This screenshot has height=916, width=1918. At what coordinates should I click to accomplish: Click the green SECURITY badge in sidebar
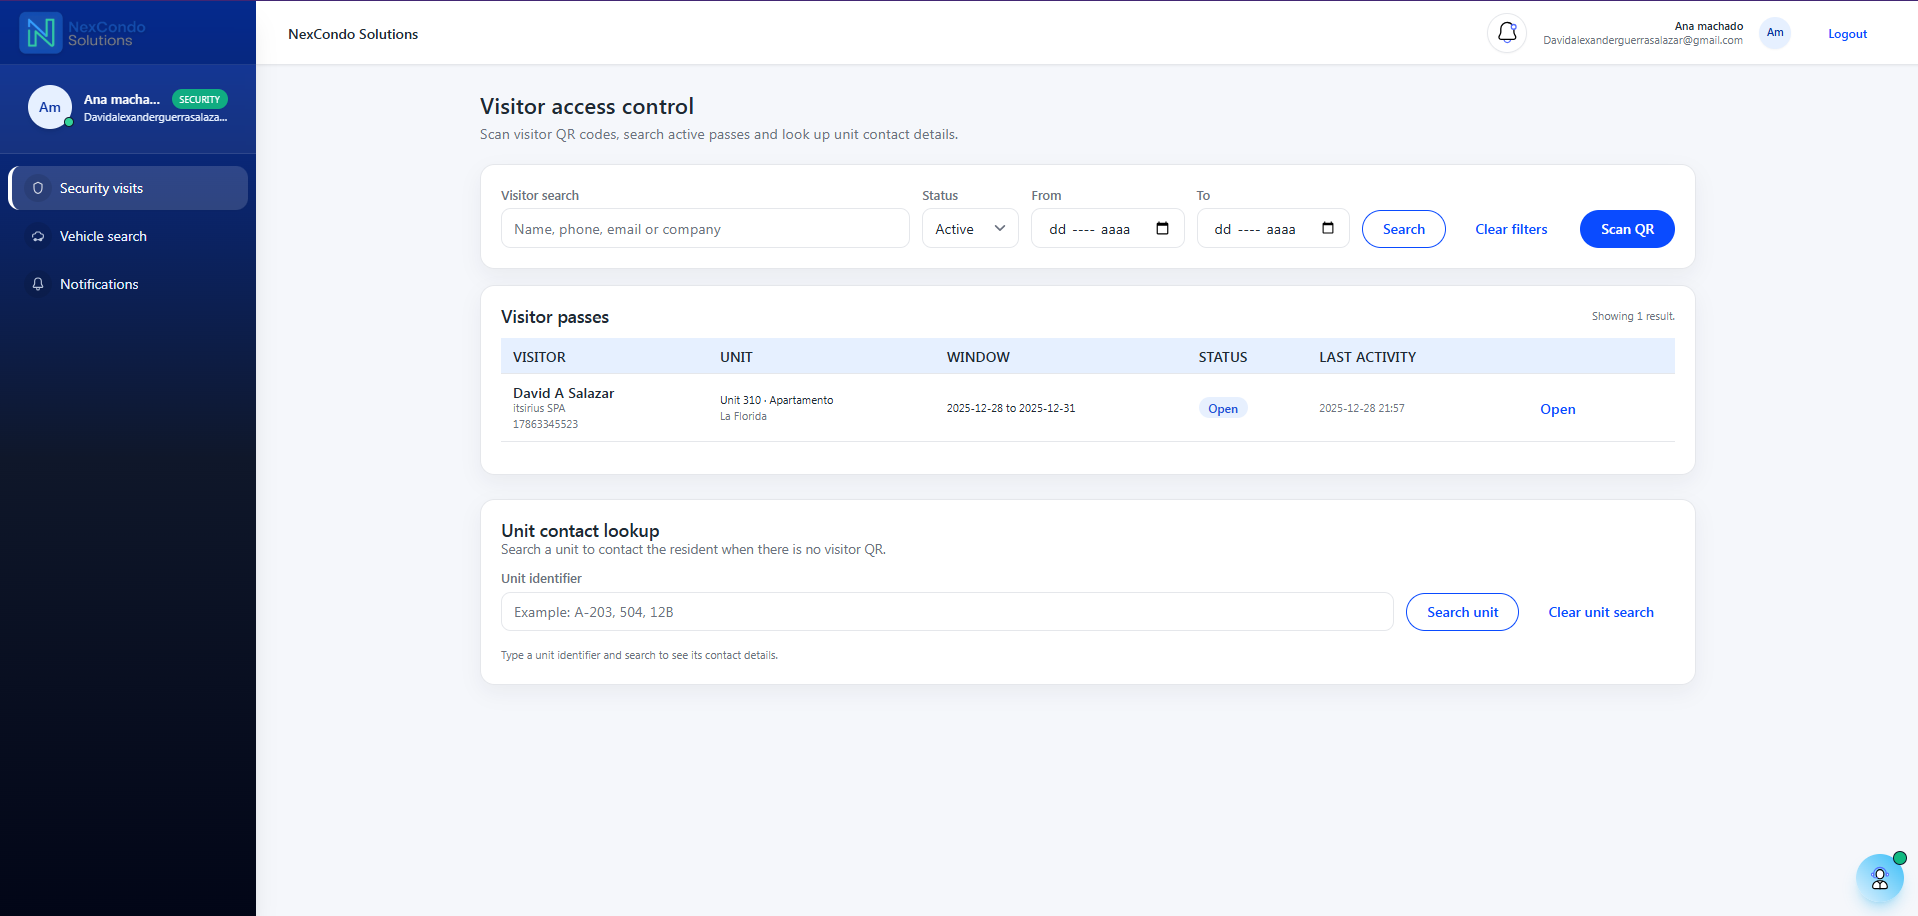200,99
